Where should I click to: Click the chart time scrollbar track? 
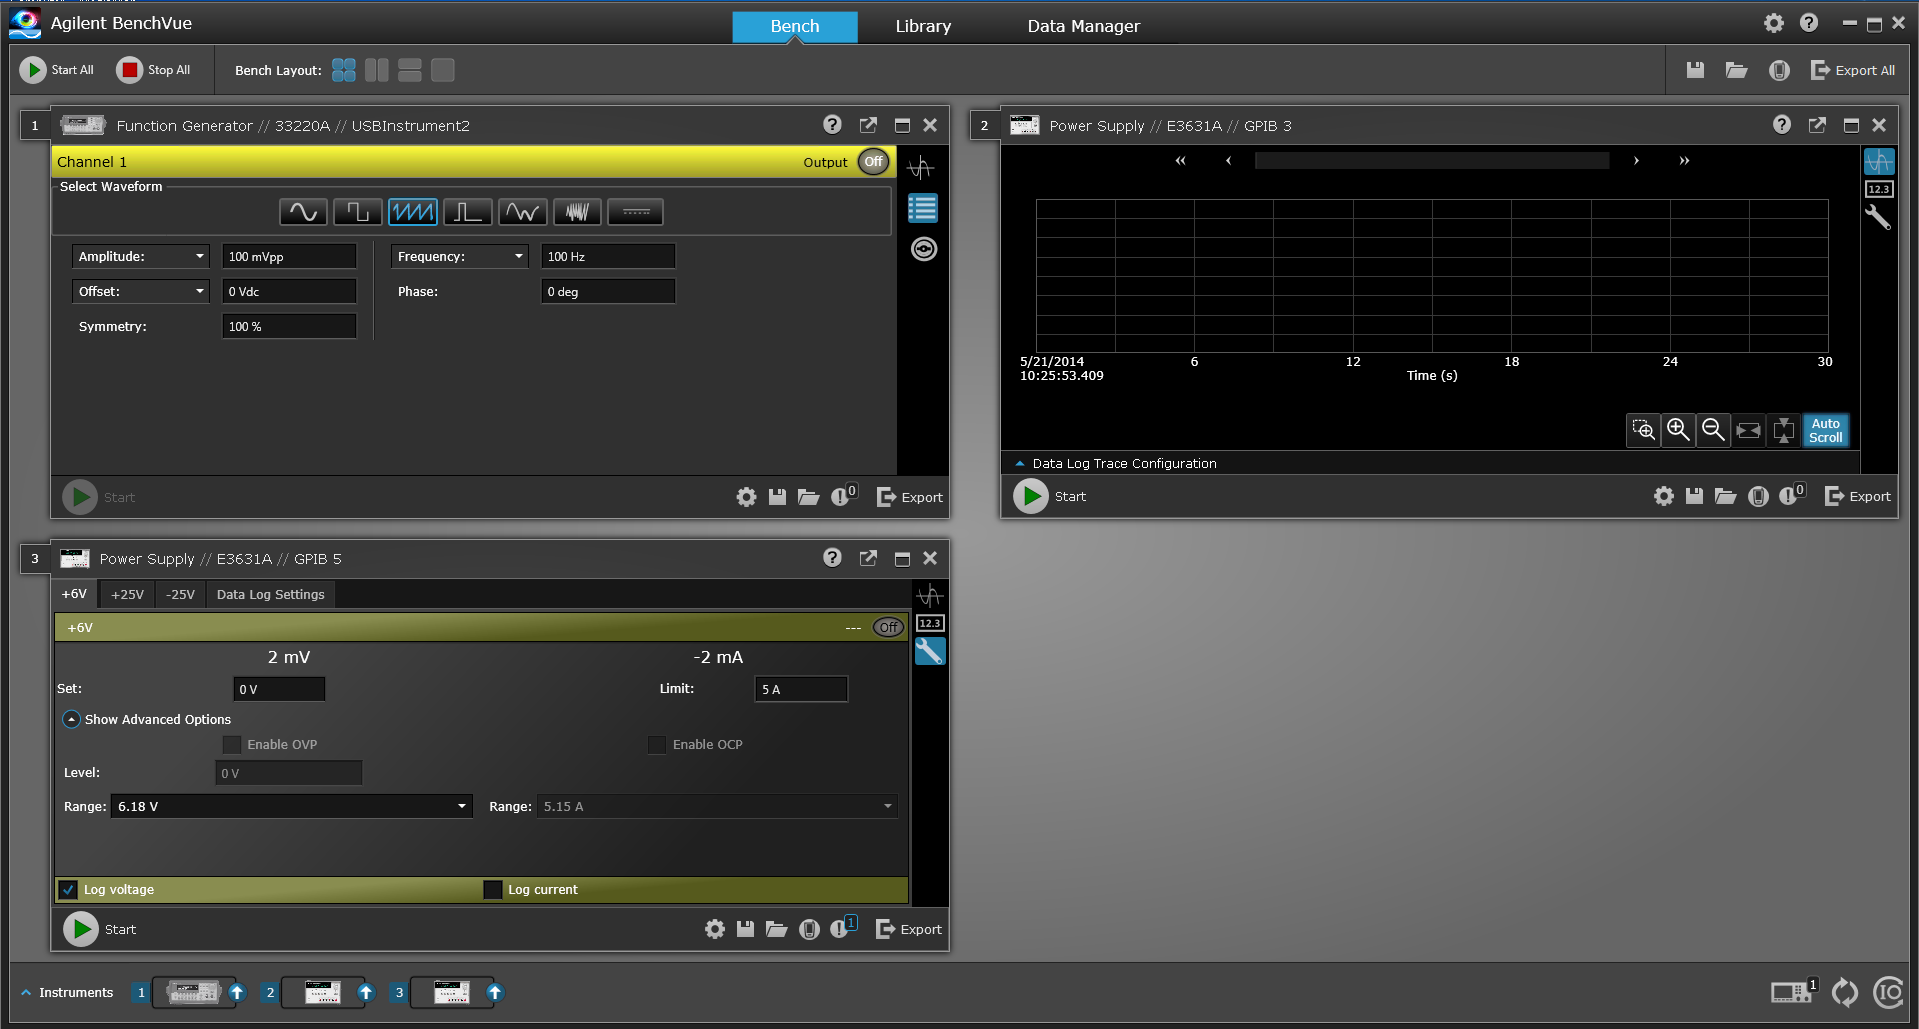1432,160
